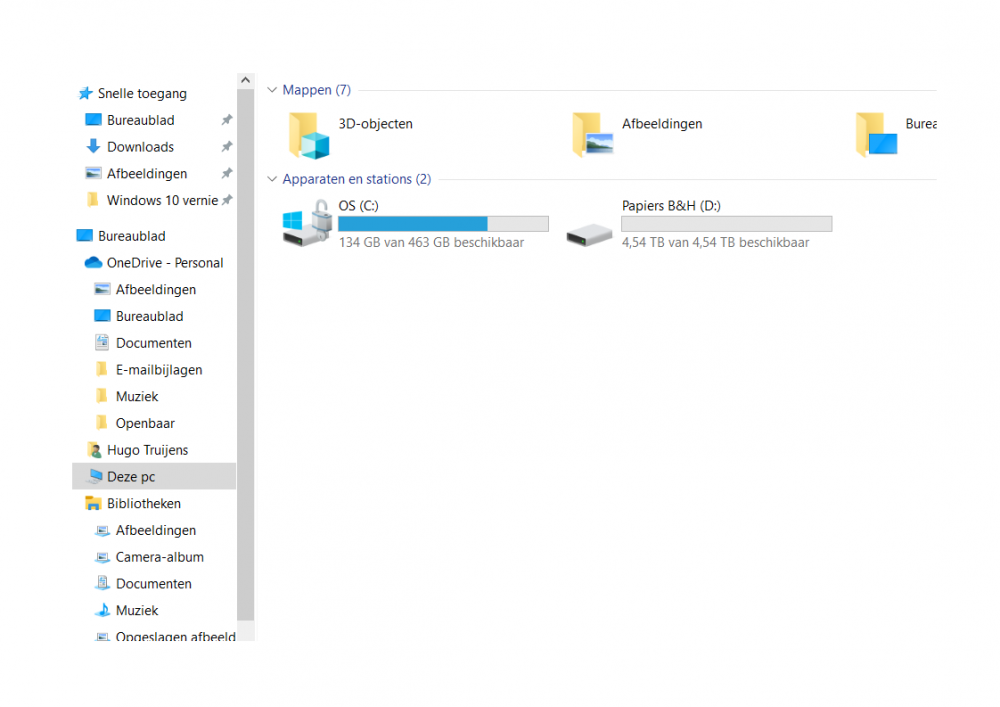The image size is (1000, 707).
Task: Open Muziek under OneDrive
Action: click(133, 396)
